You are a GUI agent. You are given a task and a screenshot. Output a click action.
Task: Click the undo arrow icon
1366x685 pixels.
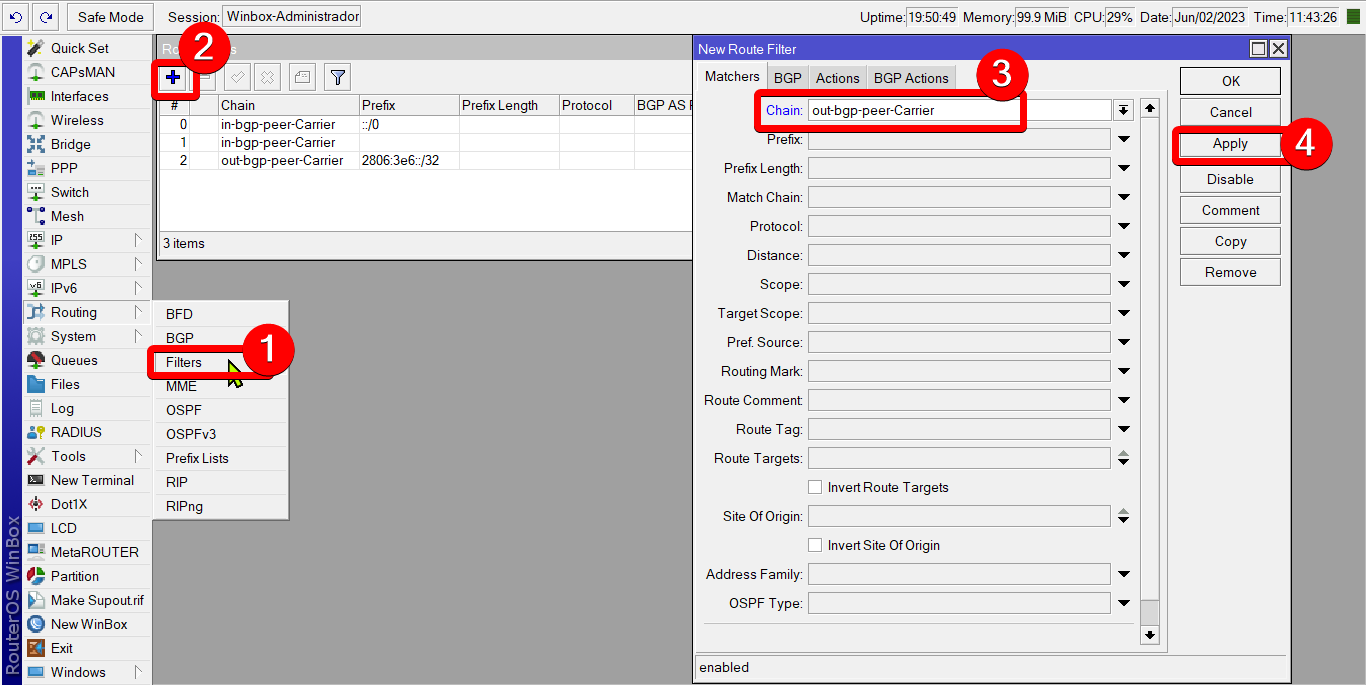click(15, 17)
